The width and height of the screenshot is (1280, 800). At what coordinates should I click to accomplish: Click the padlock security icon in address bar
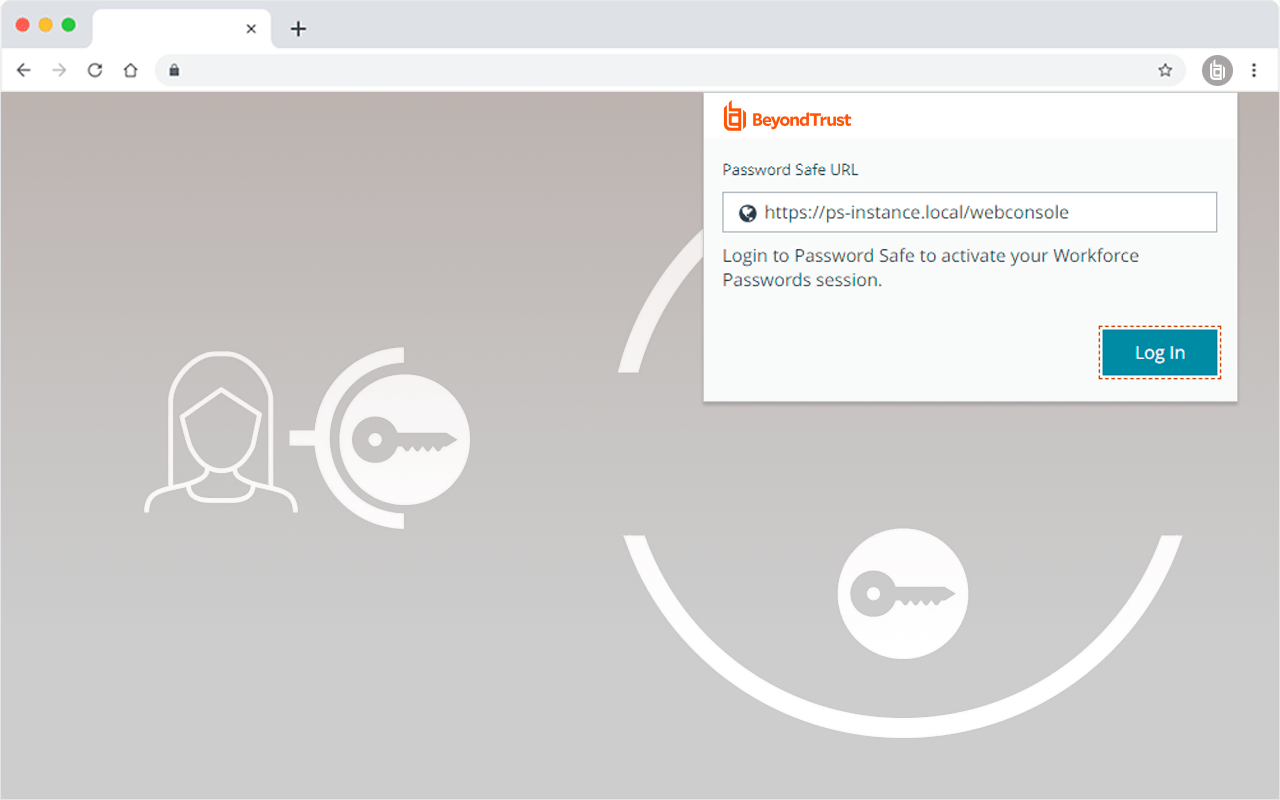tap(174, 70)
